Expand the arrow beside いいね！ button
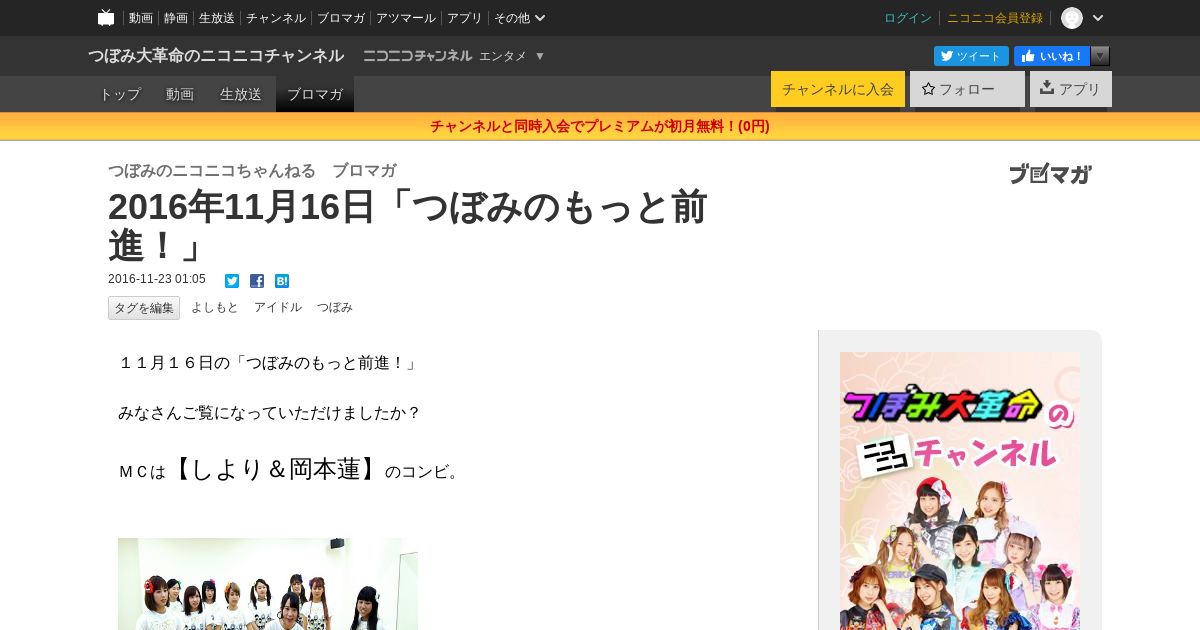The height and width of the screenshot is (630, 1200). point(1100,56)
